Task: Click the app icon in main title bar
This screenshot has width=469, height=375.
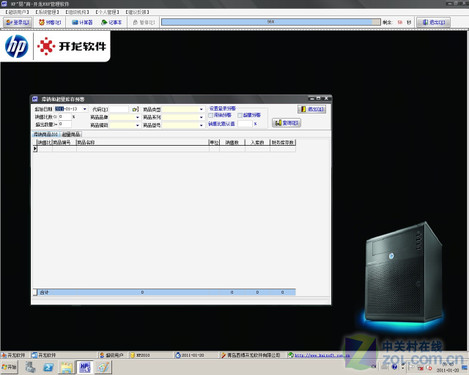Action: 4,4
